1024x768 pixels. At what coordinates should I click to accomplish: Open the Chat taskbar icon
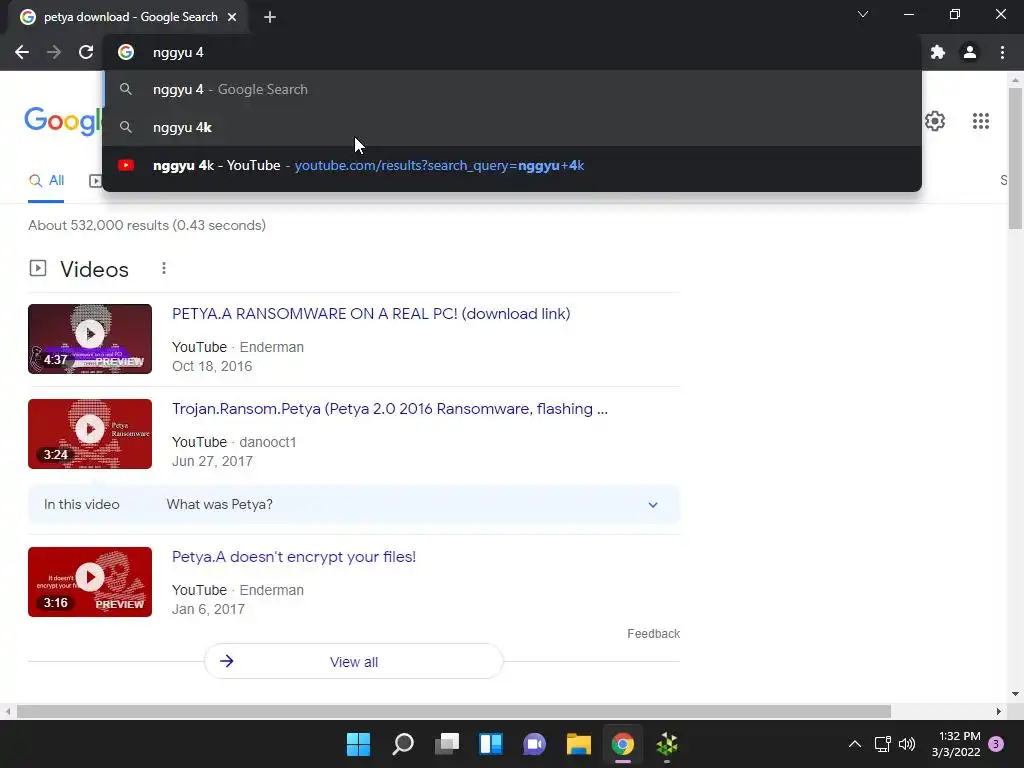pos(534,744)
